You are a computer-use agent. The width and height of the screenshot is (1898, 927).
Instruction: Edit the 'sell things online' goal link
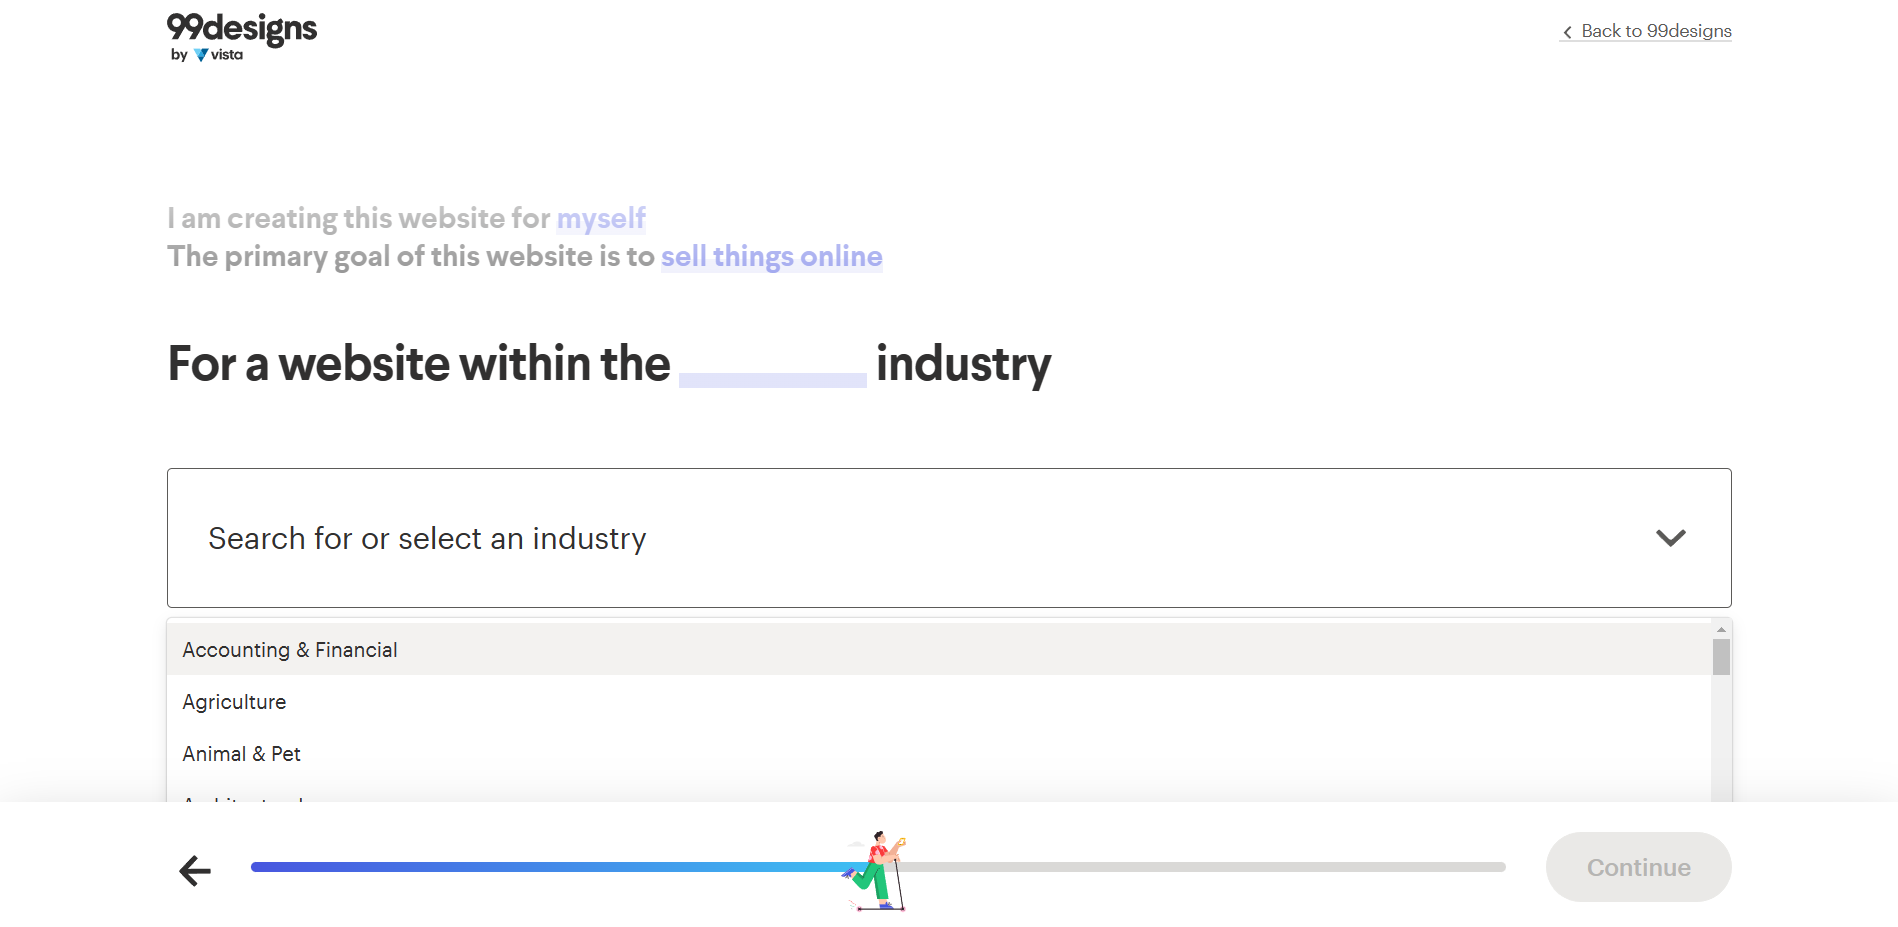771,256
